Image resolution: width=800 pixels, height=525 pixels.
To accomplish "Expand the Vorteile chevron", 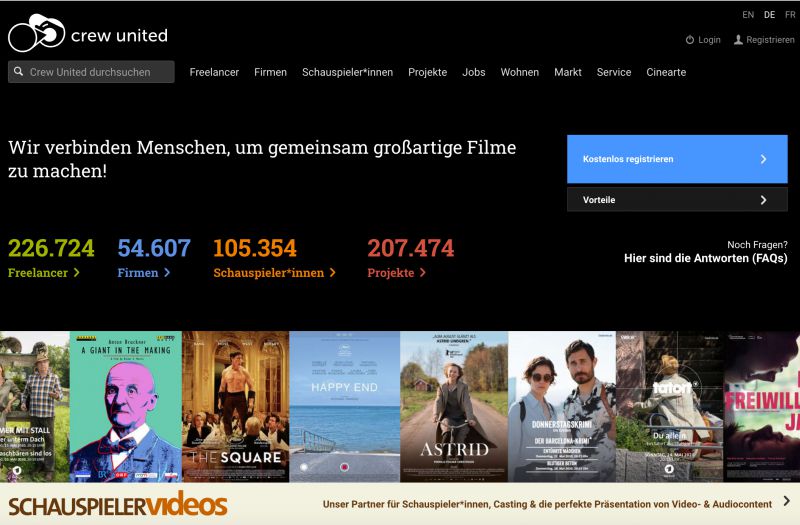I will pos(763,200).
